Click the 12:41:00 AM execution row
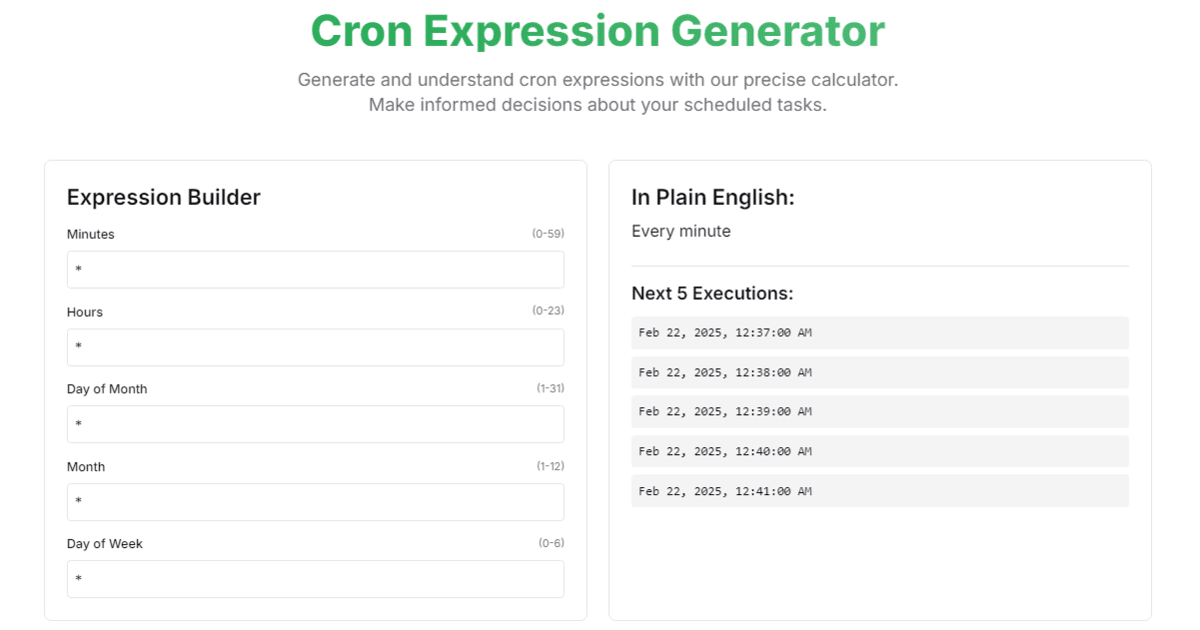The height and width of the screenshot is (630, 1200). 880,491
